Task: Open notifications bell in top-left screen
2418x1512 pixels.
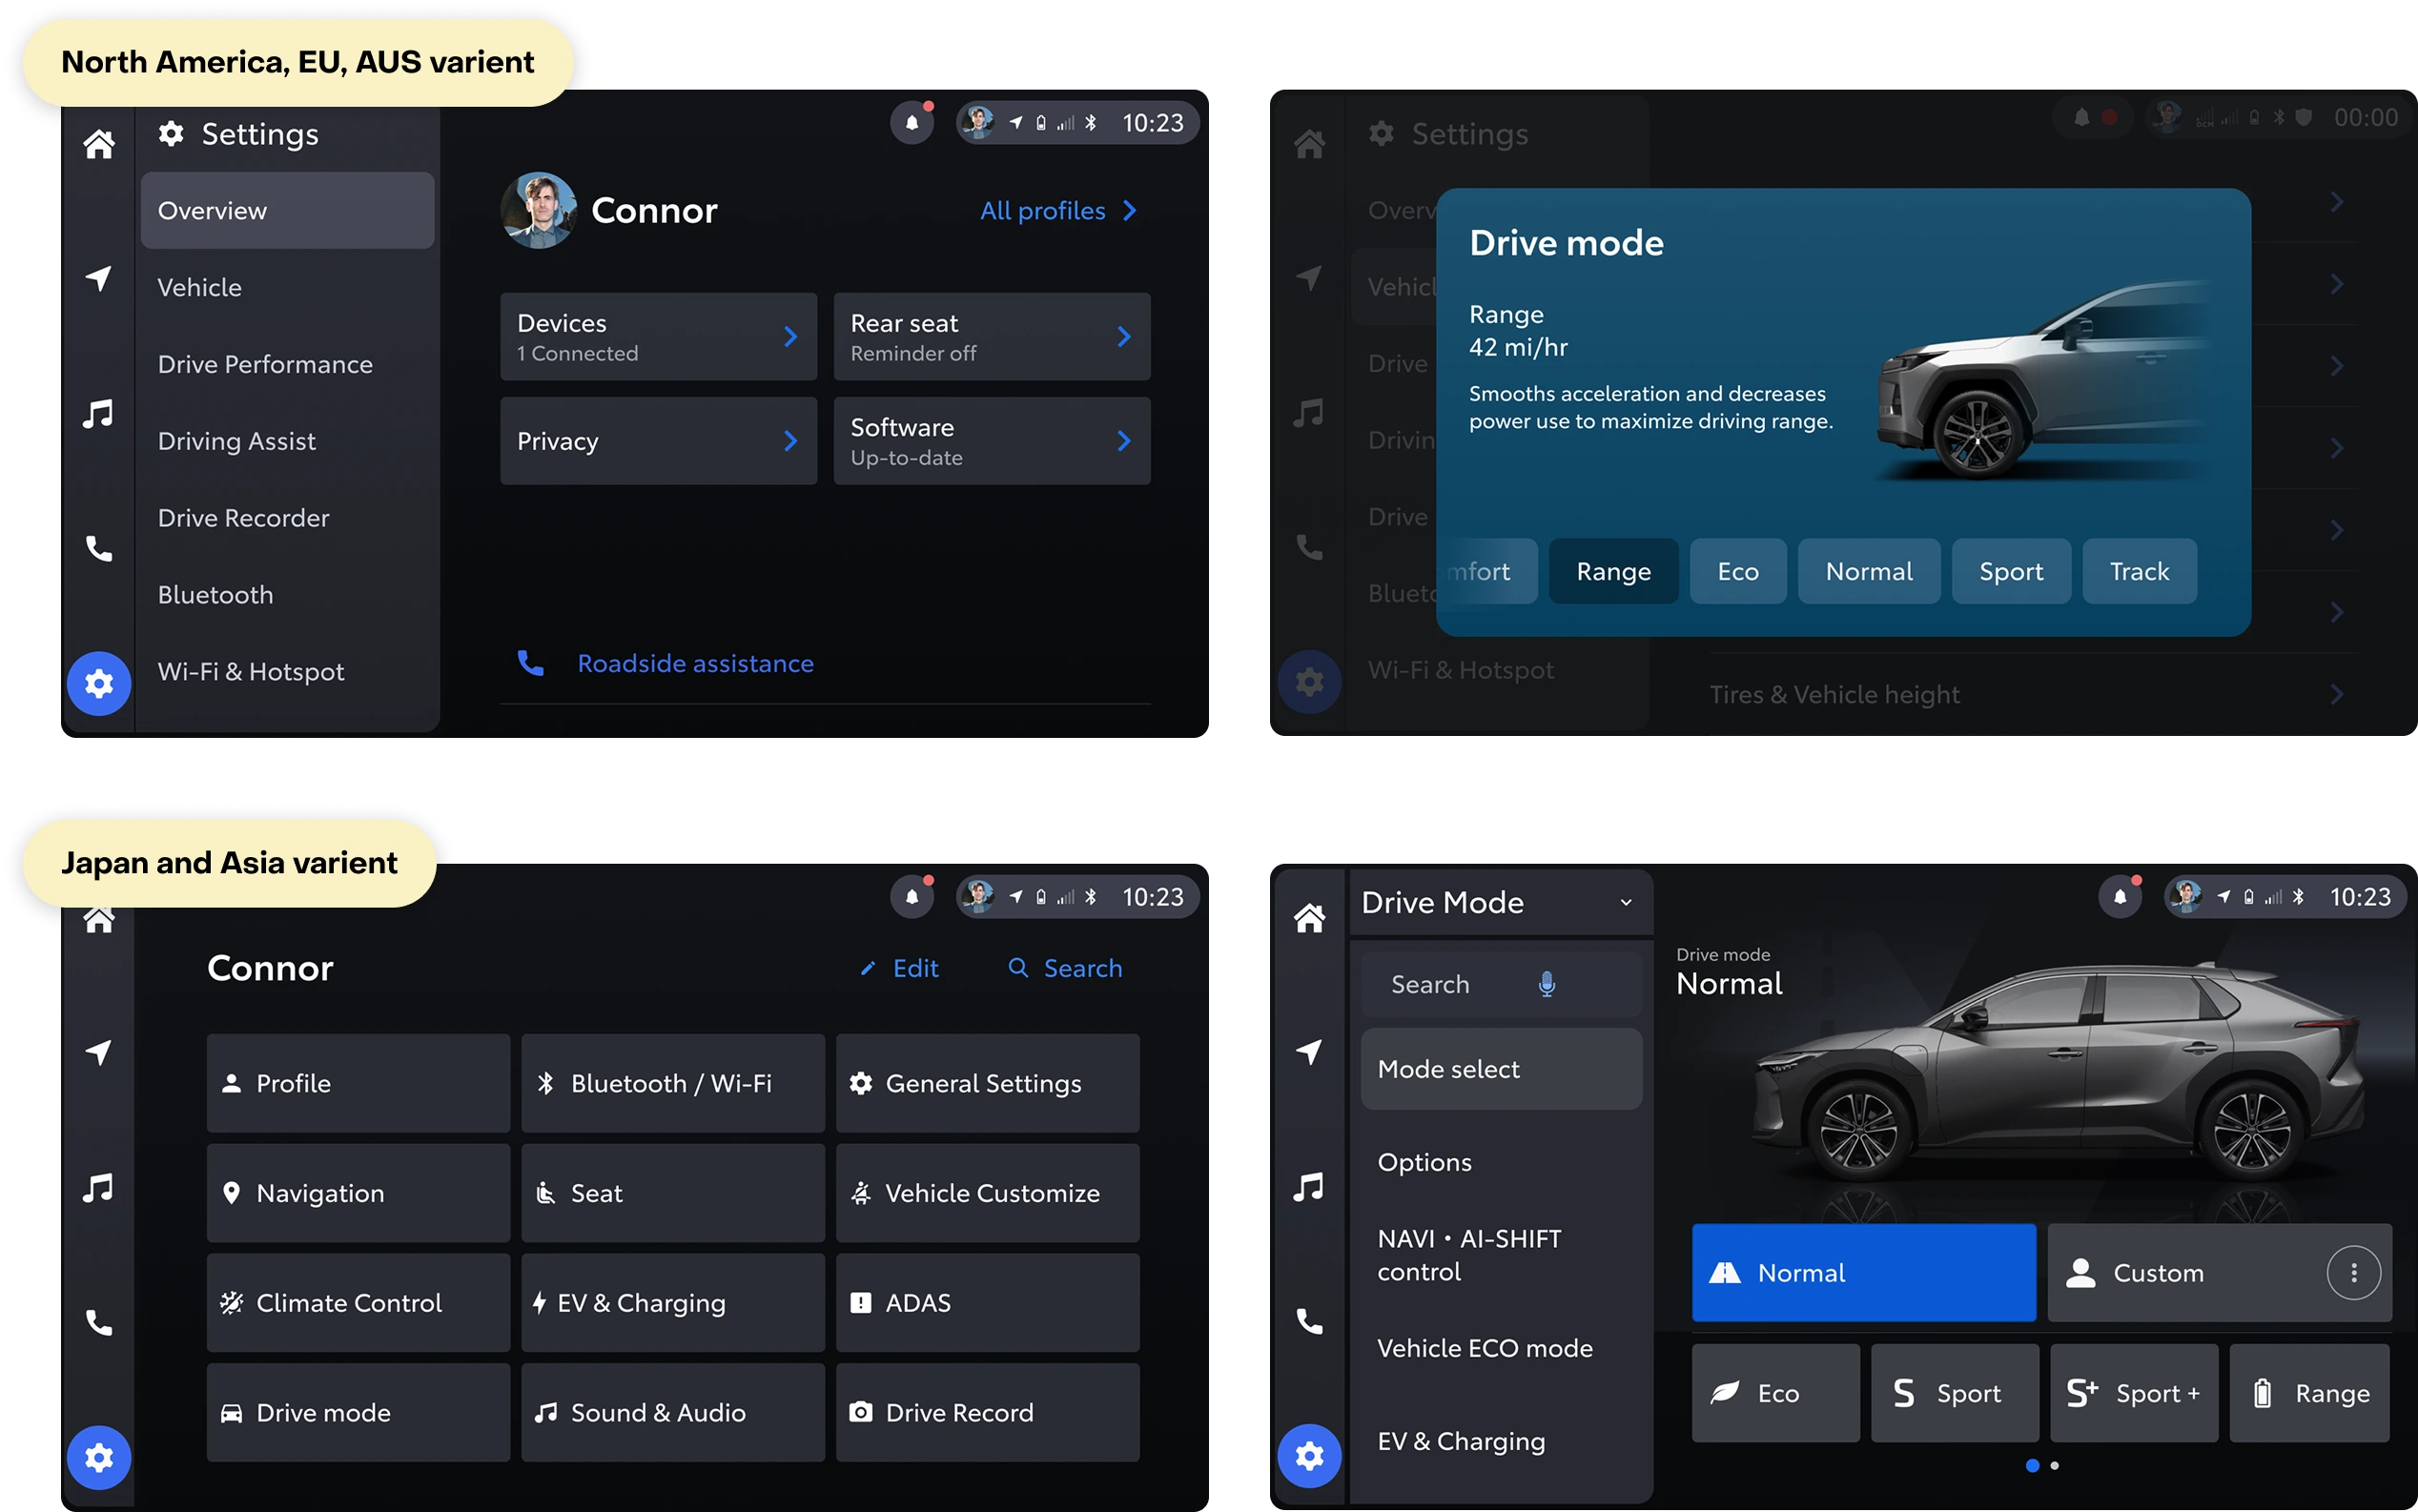Action: click(911, 123)
